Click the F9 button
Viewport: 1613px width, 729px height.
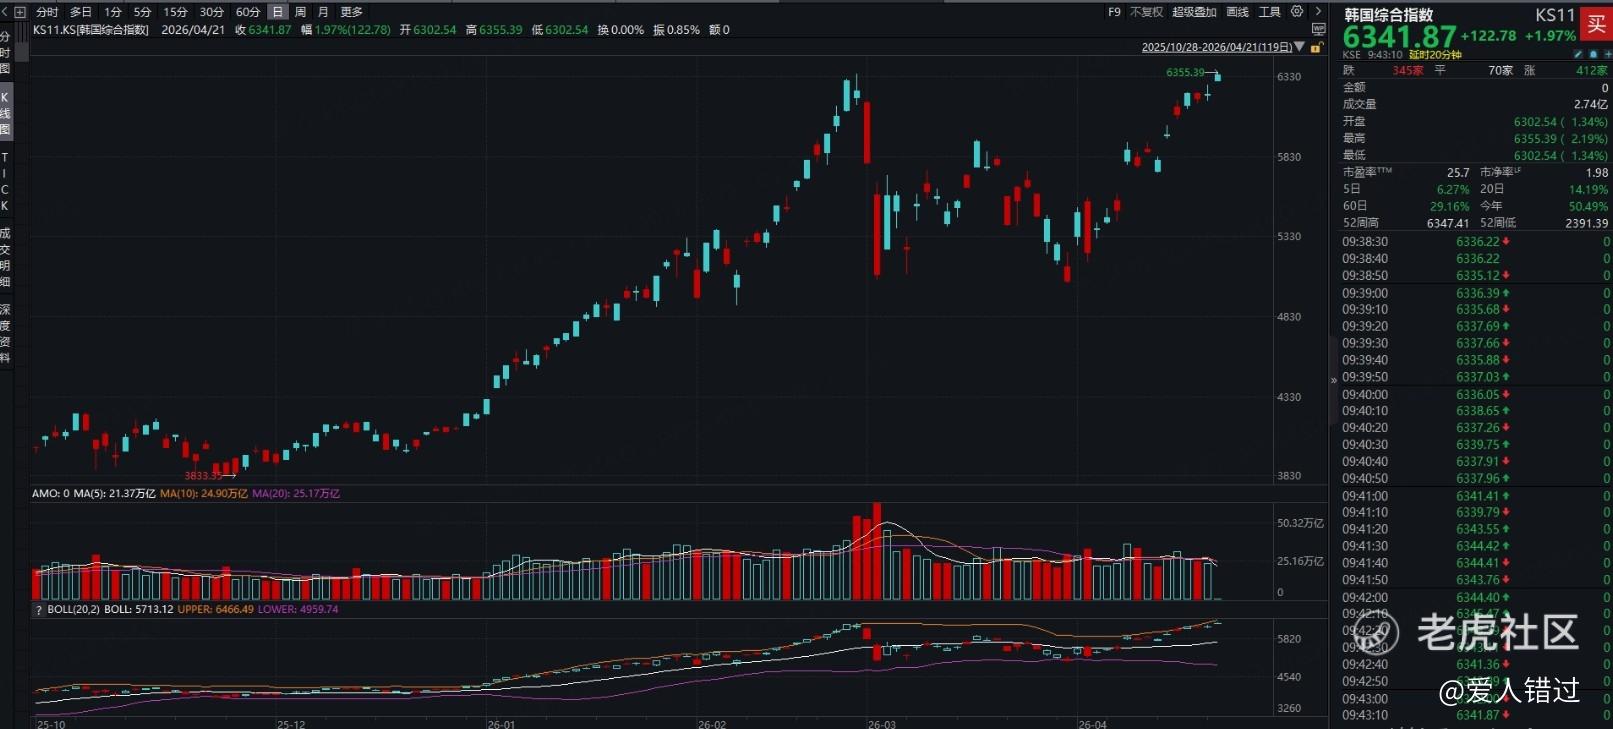coord(1114,12)
